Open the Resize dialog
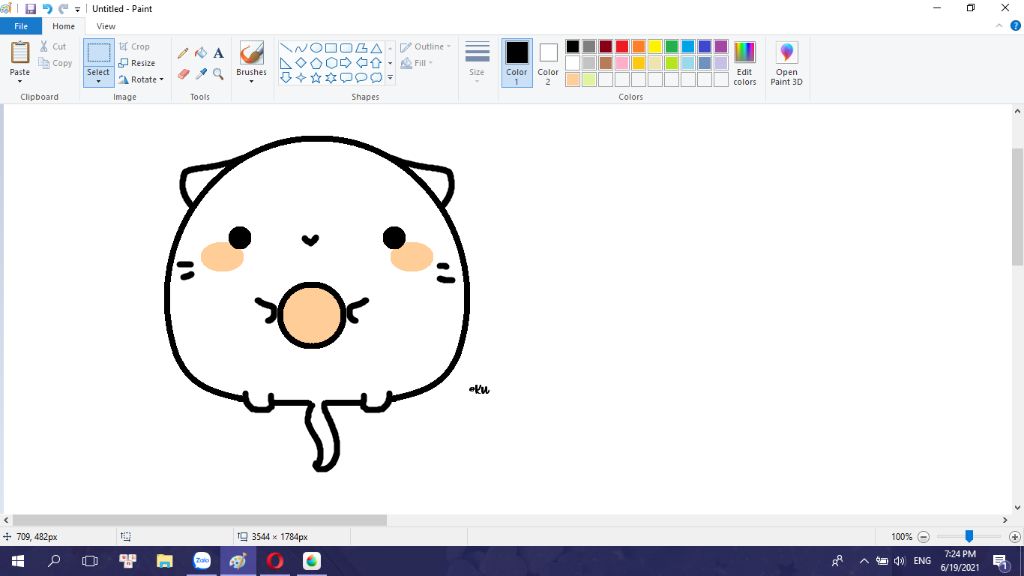The width and height of the screenshot is (1024, 576). click(x=137, y=63)
